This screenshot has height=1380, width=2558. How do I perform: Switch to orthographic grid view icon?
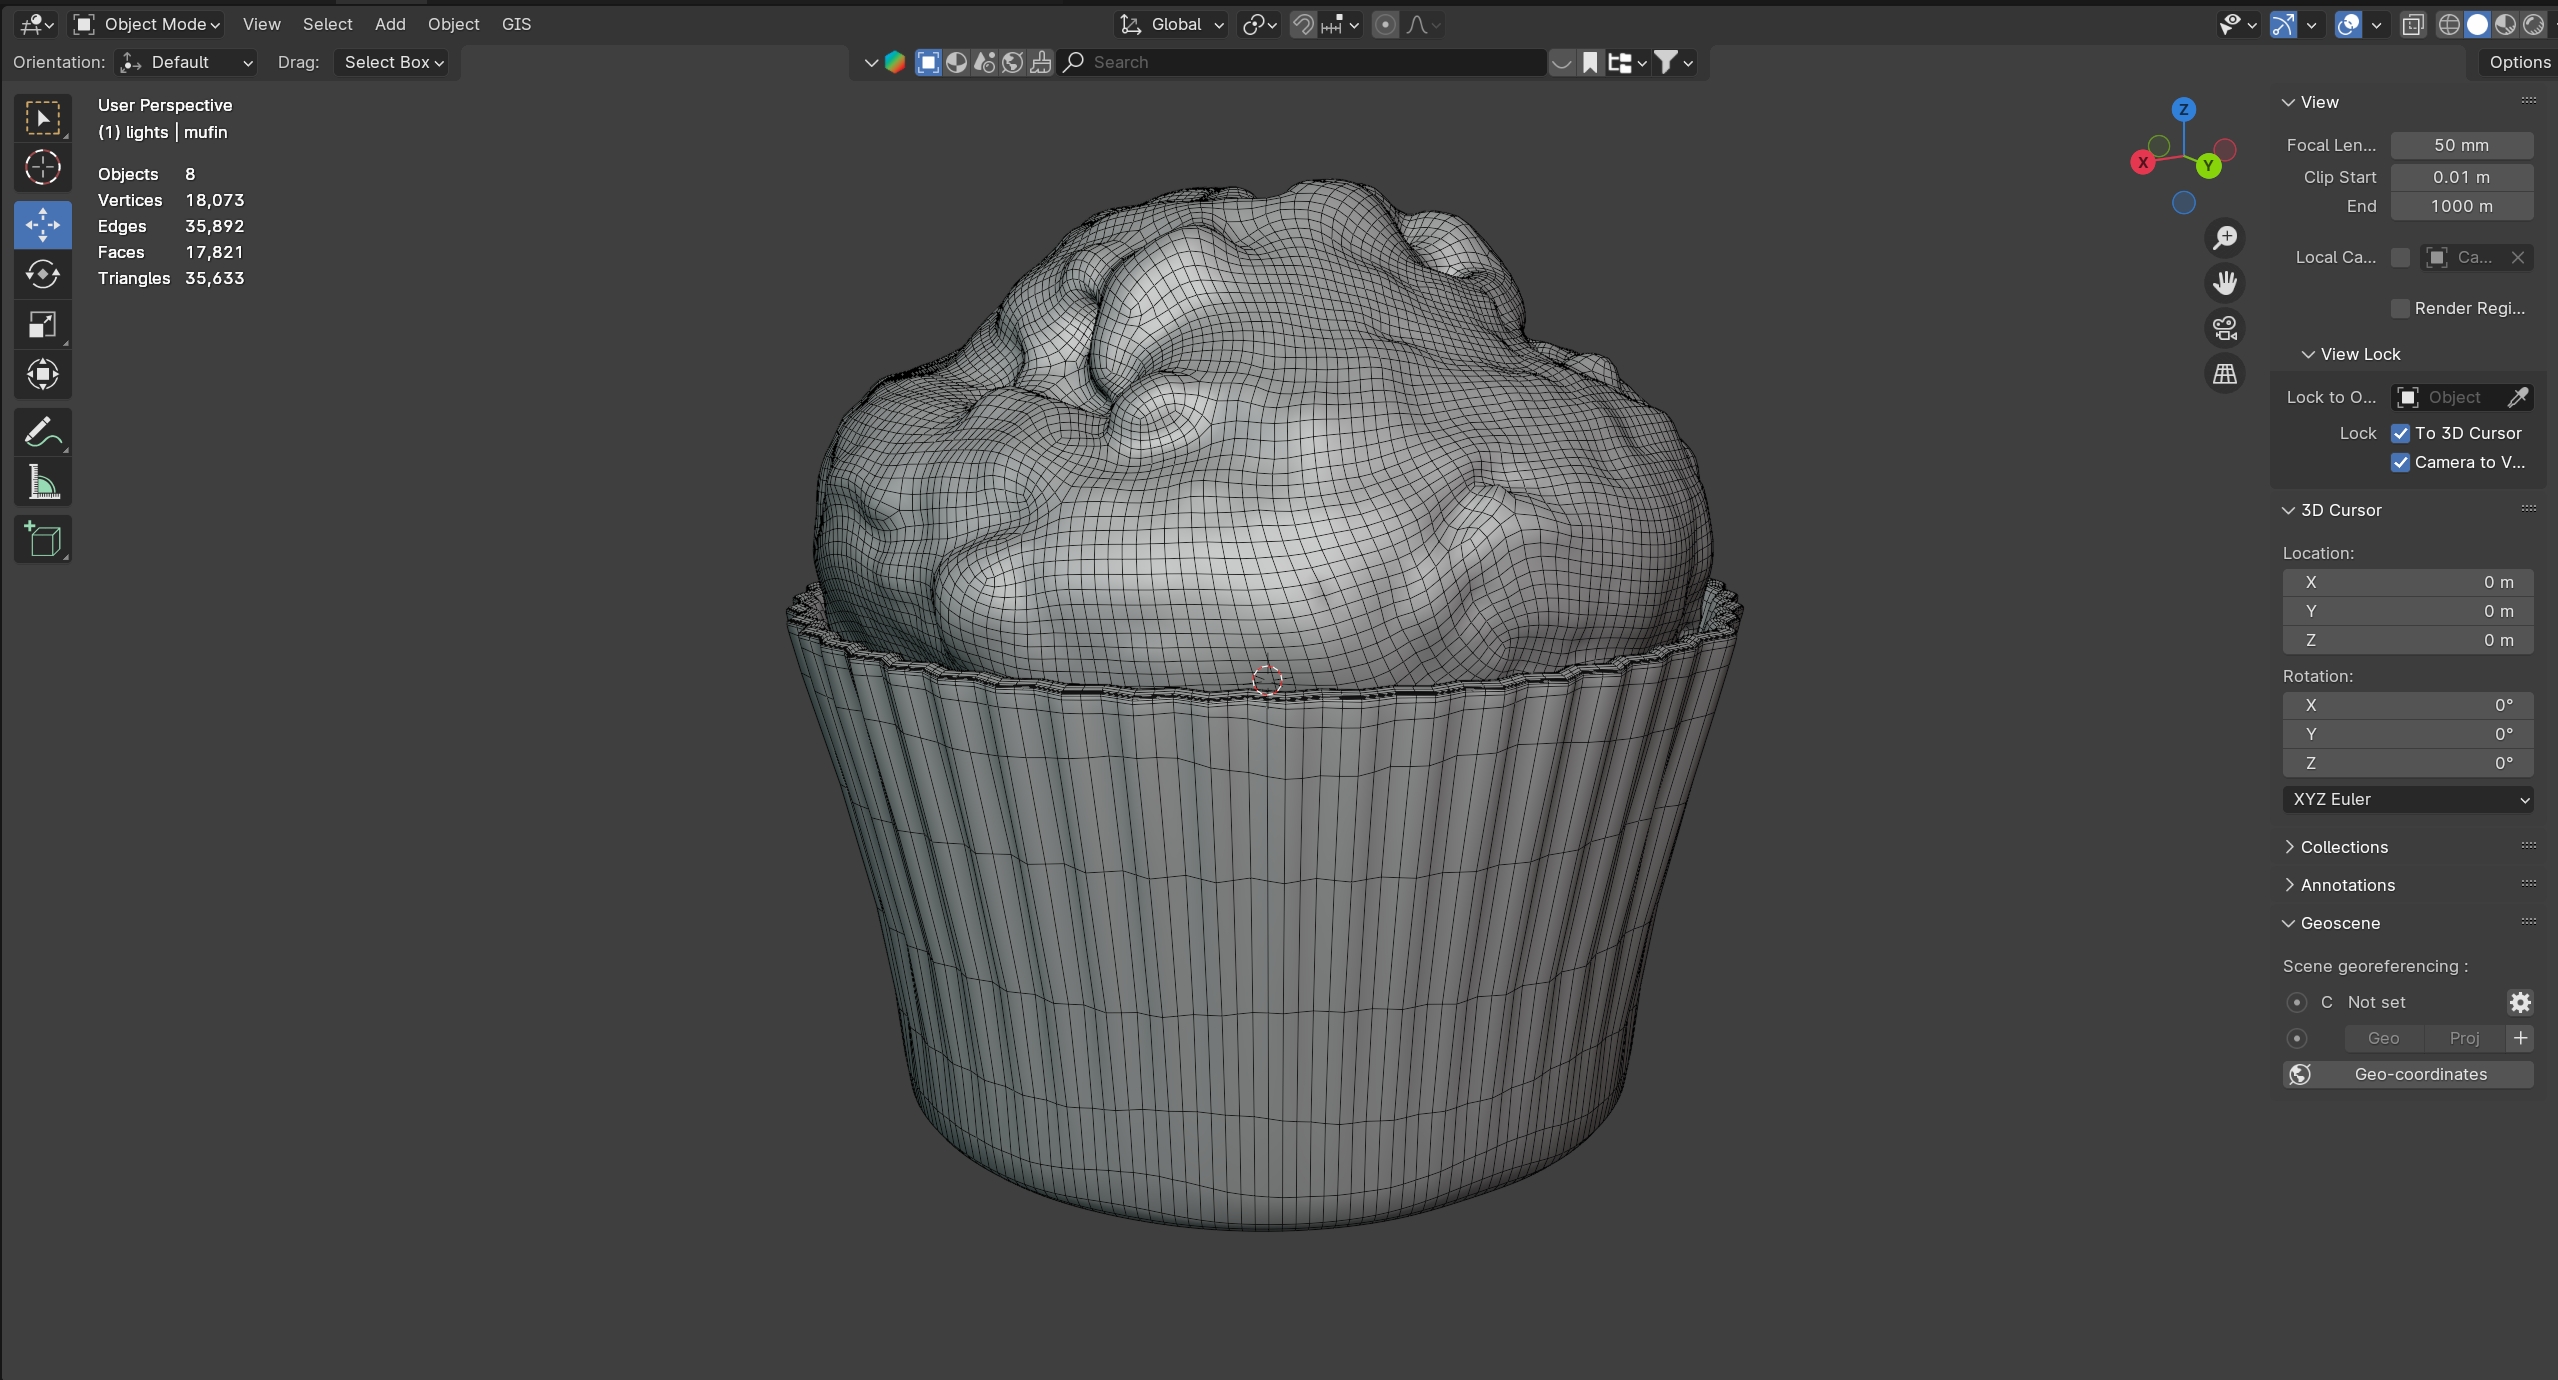coord(2224,374)
